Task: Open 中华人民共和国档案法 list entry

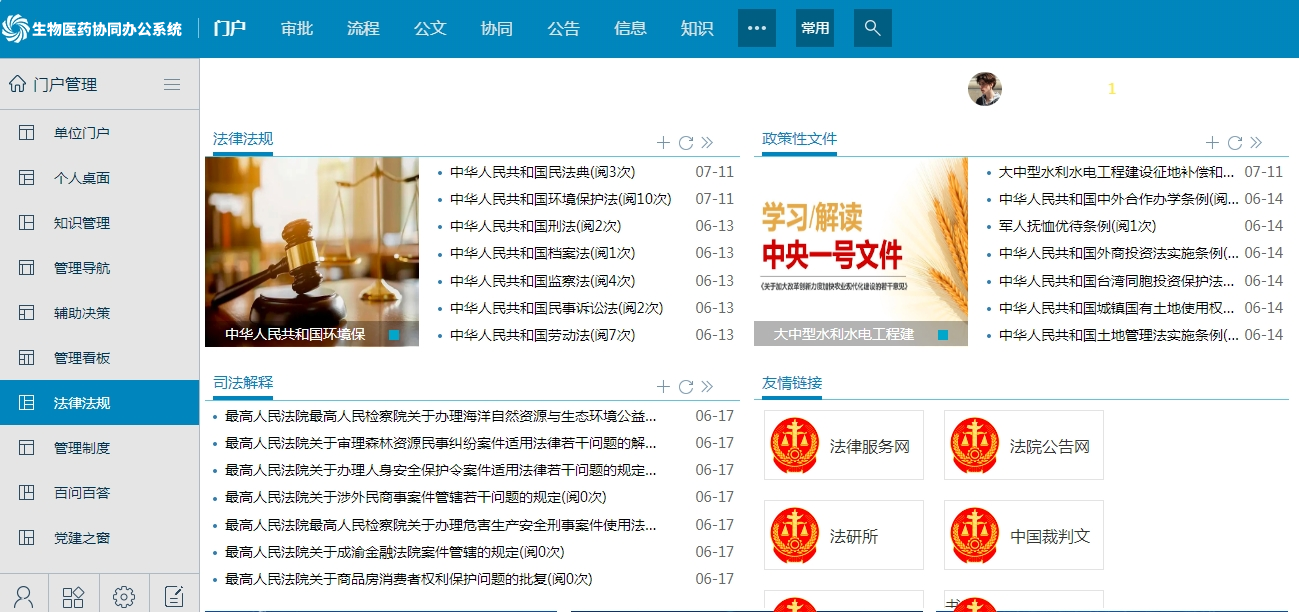Action: 542,253
